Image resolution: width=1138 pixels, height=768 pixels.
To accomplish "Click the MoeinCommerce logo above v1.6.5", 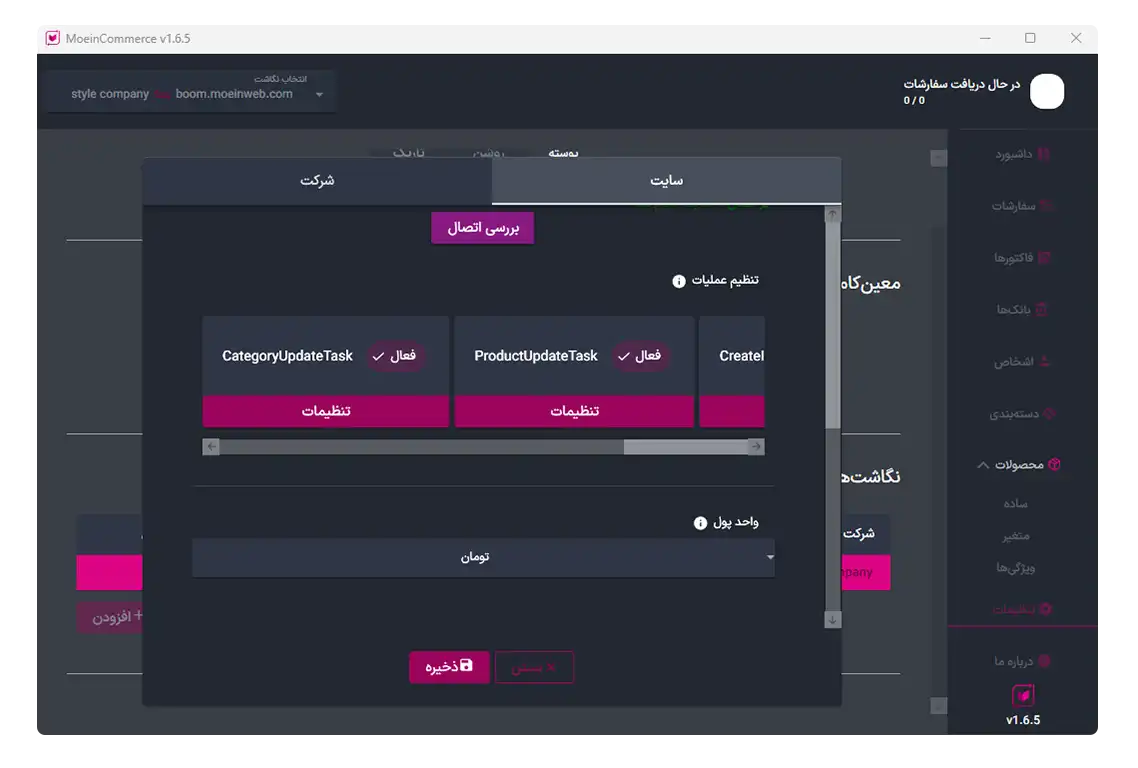I will [1023, 696].
